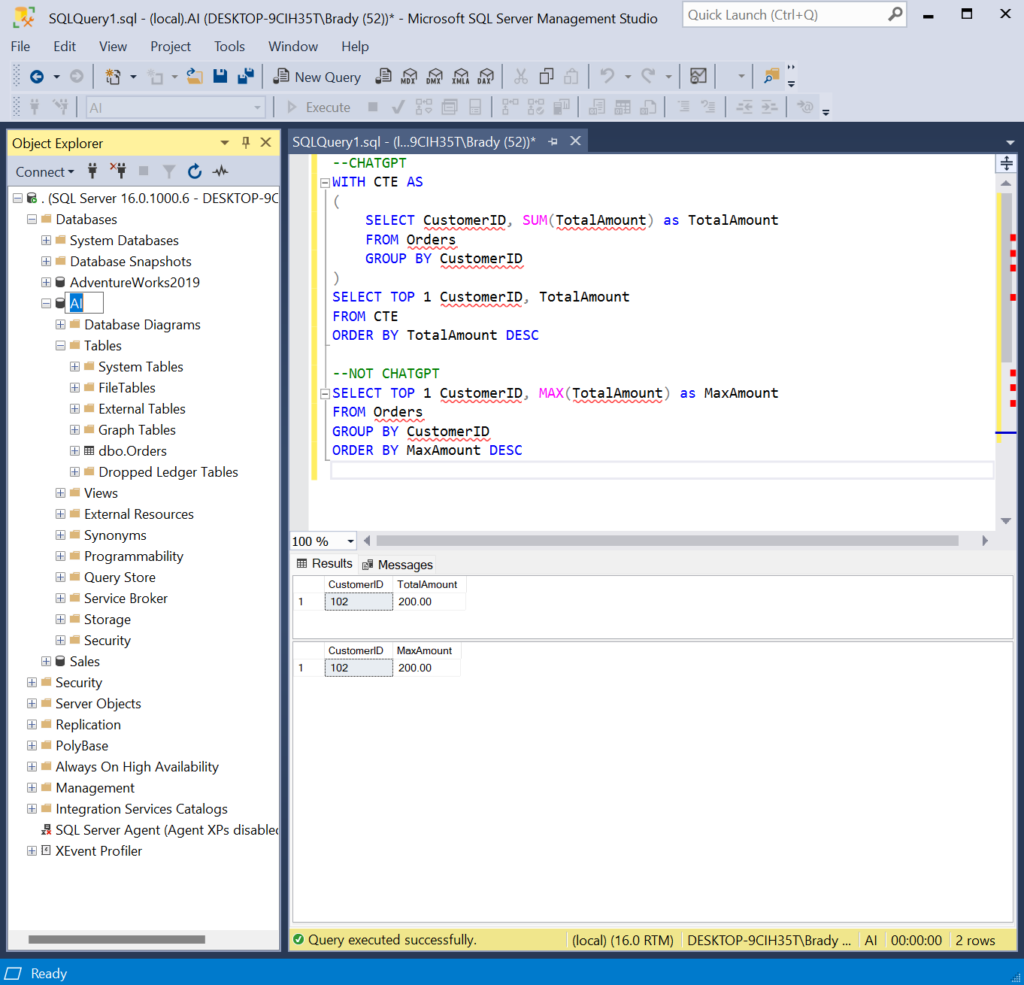Collapse the Tables folder node

[60, 346]
